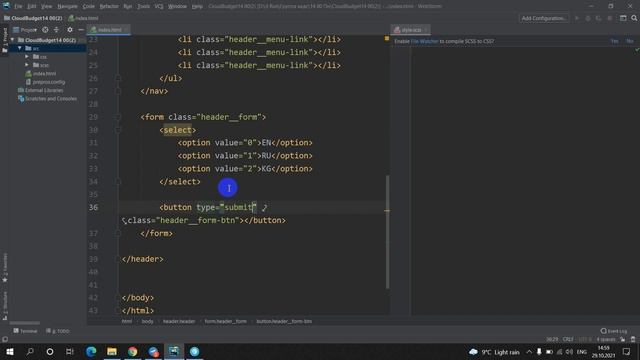Click Yes in the File Watcher banner
Image resolution: width=640 pixels, height=360 pixels.
coord(614,41)
